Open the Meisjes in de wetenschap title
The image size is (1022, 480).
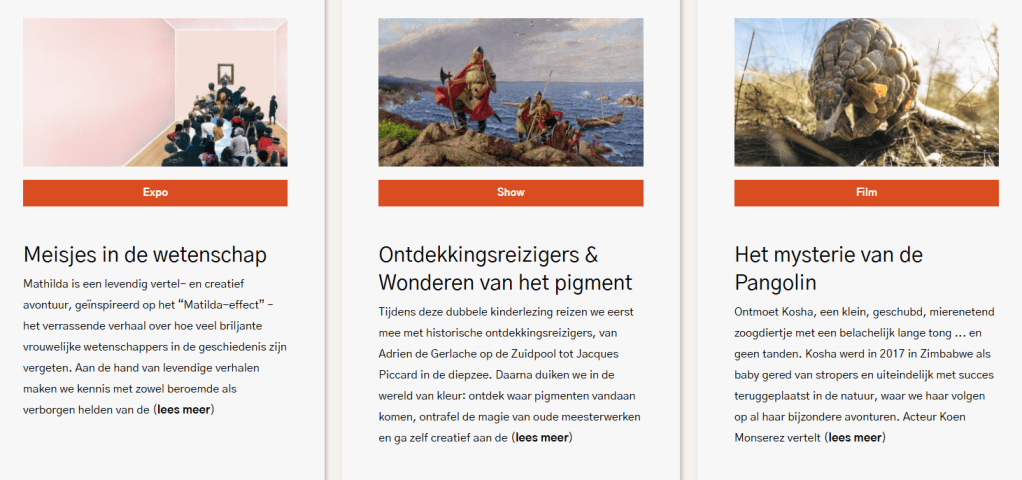tap(145, 255)
